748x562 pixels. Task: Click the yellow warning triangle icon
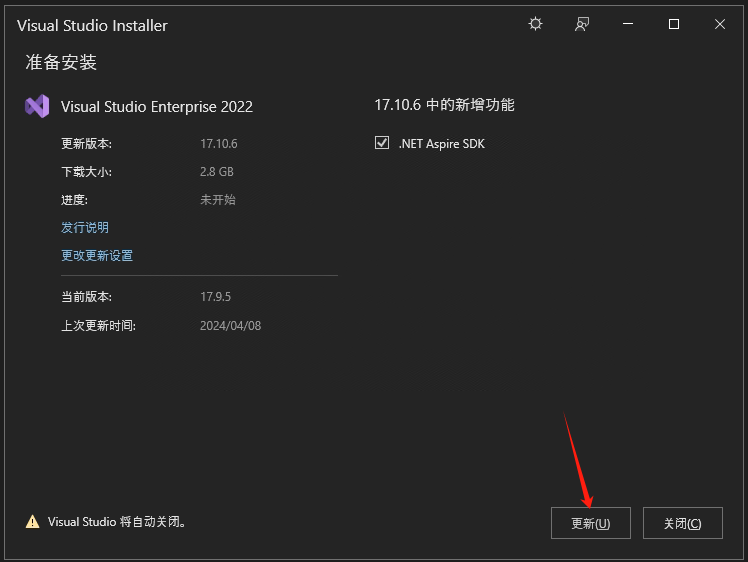click(32, 521)
